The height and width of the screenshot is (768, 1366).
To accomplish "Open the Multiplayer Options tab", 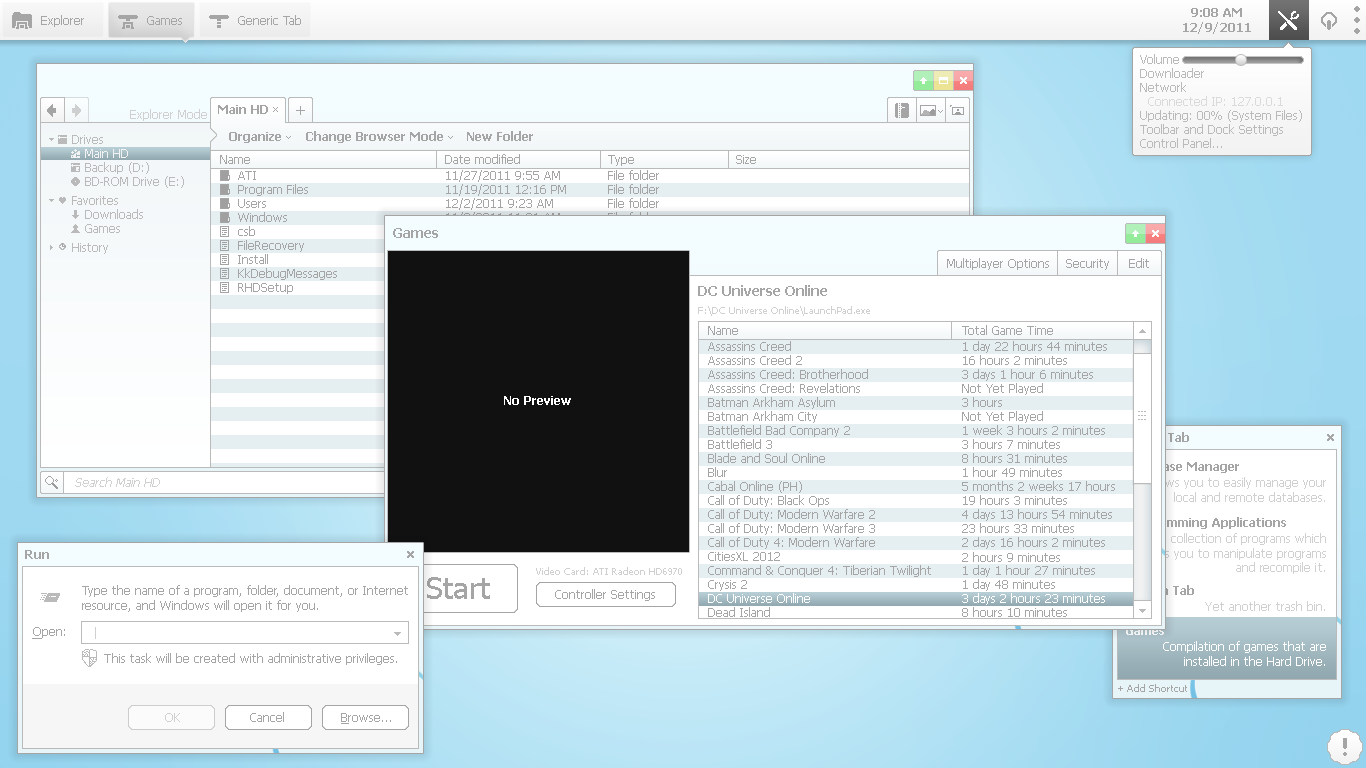I will pyautogui.click(x=997, y=263).
